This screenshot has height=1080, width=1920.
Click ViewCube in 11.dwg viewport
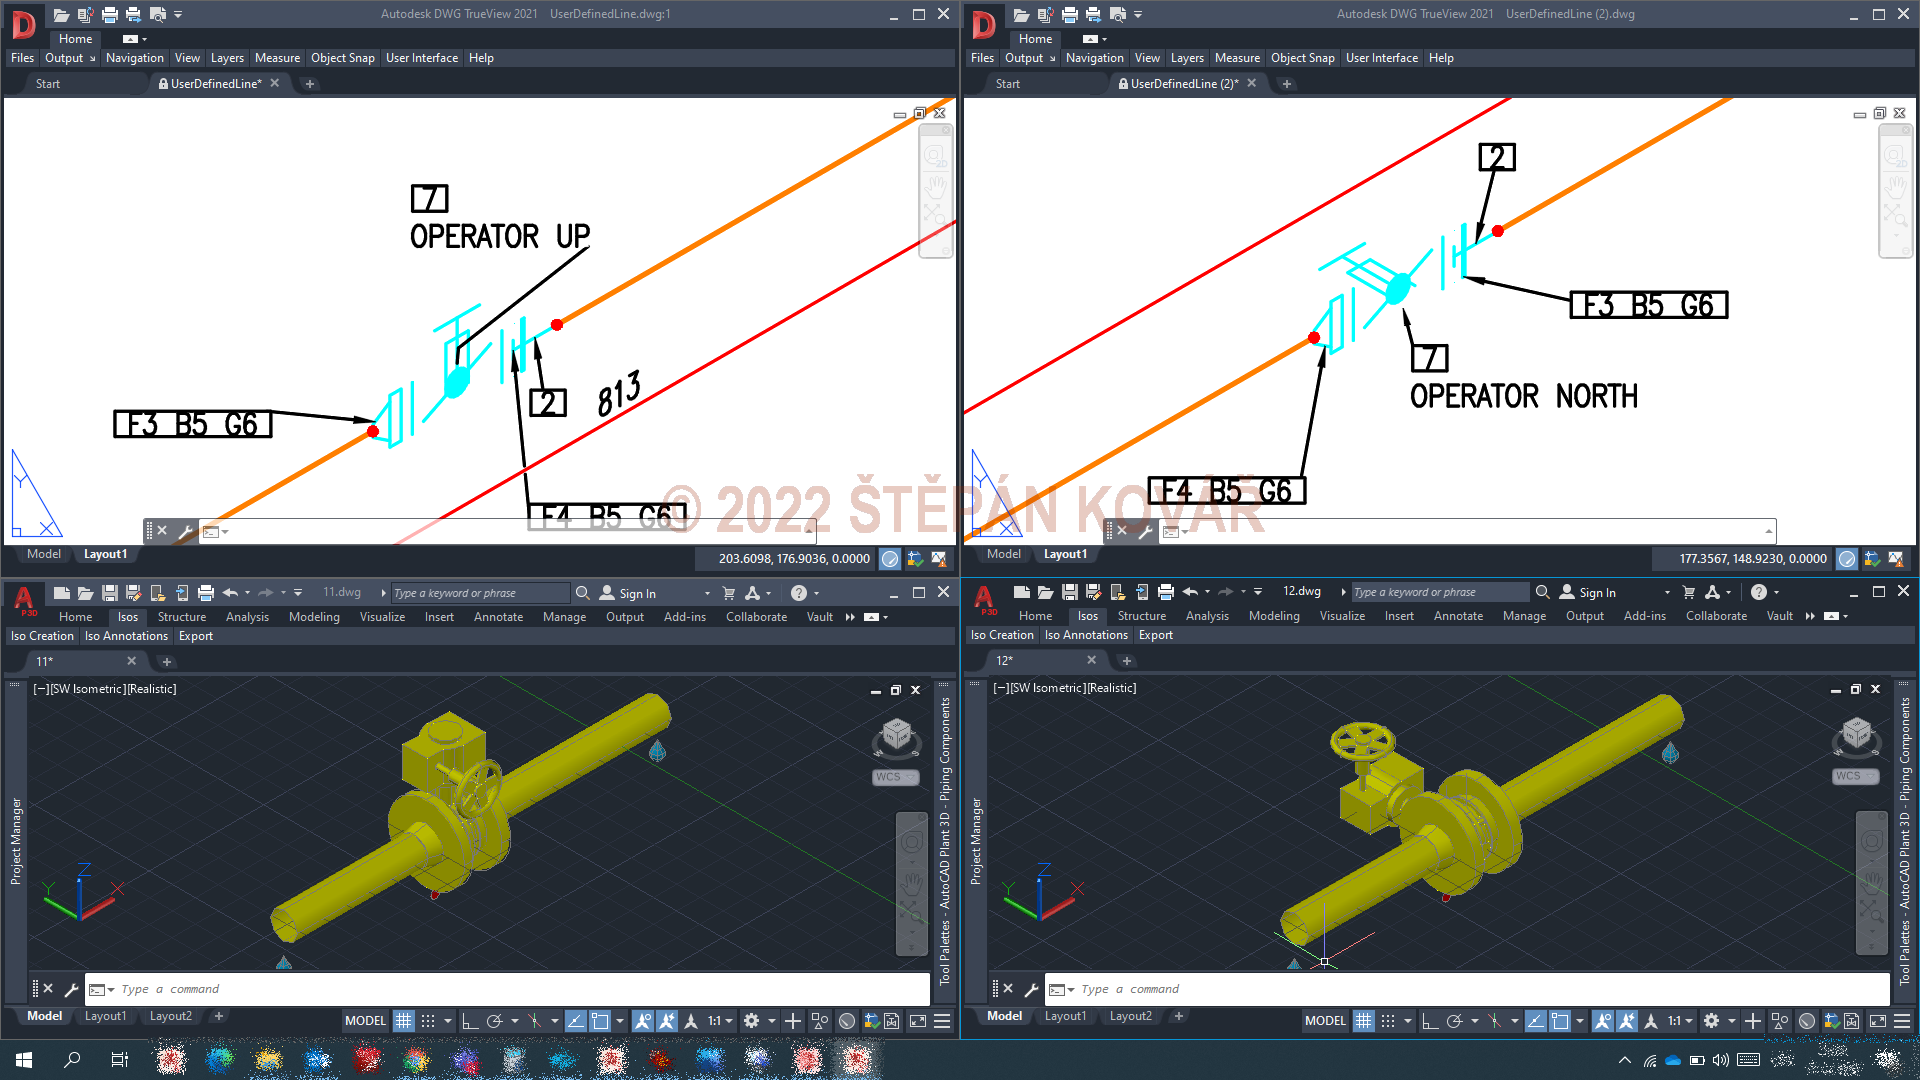(x=897, y=737)
